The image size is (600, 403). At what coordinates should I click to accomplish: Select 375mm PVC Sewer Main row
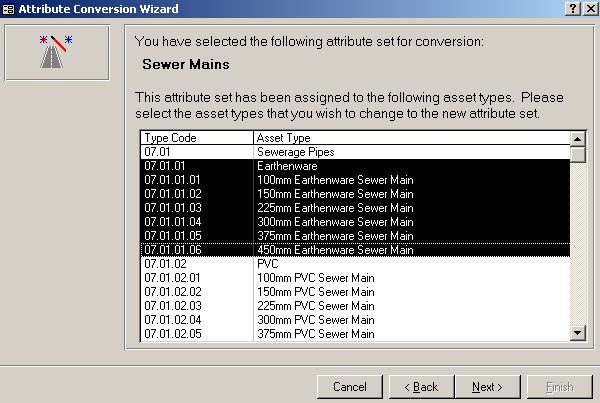coord(355,334)
